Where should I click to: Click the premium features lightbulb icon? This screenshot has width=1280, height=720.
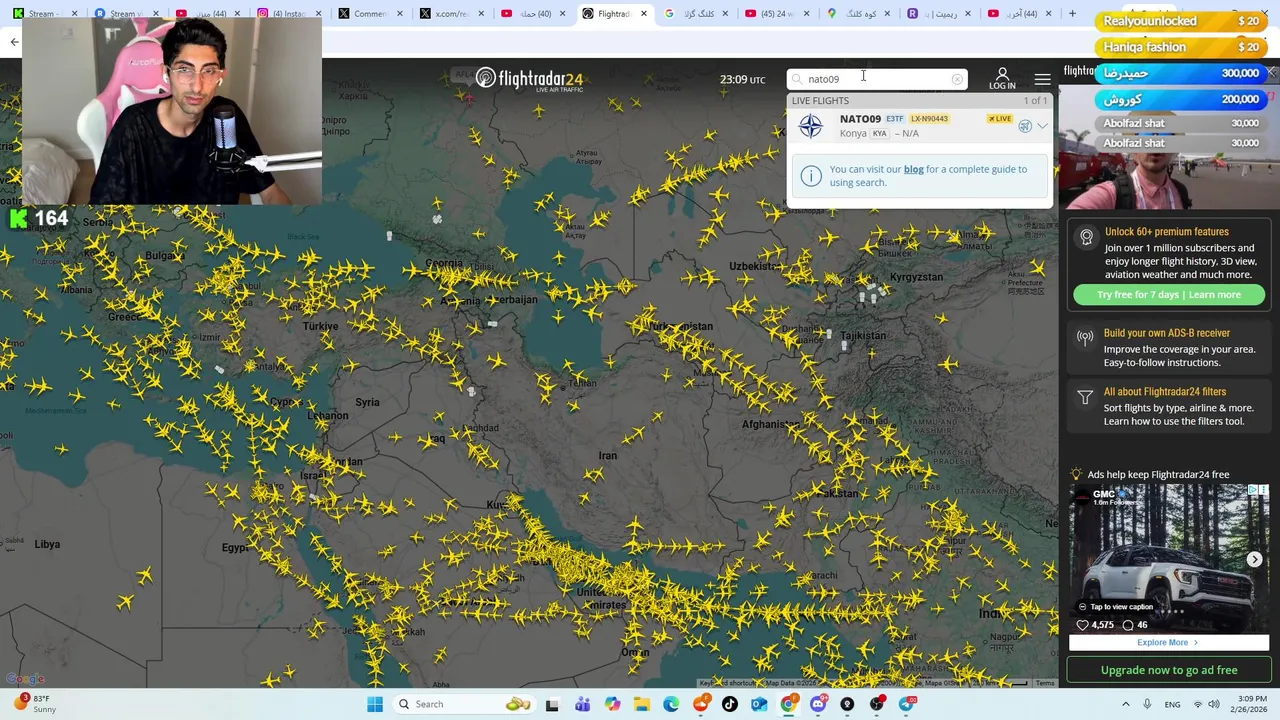1087,237
